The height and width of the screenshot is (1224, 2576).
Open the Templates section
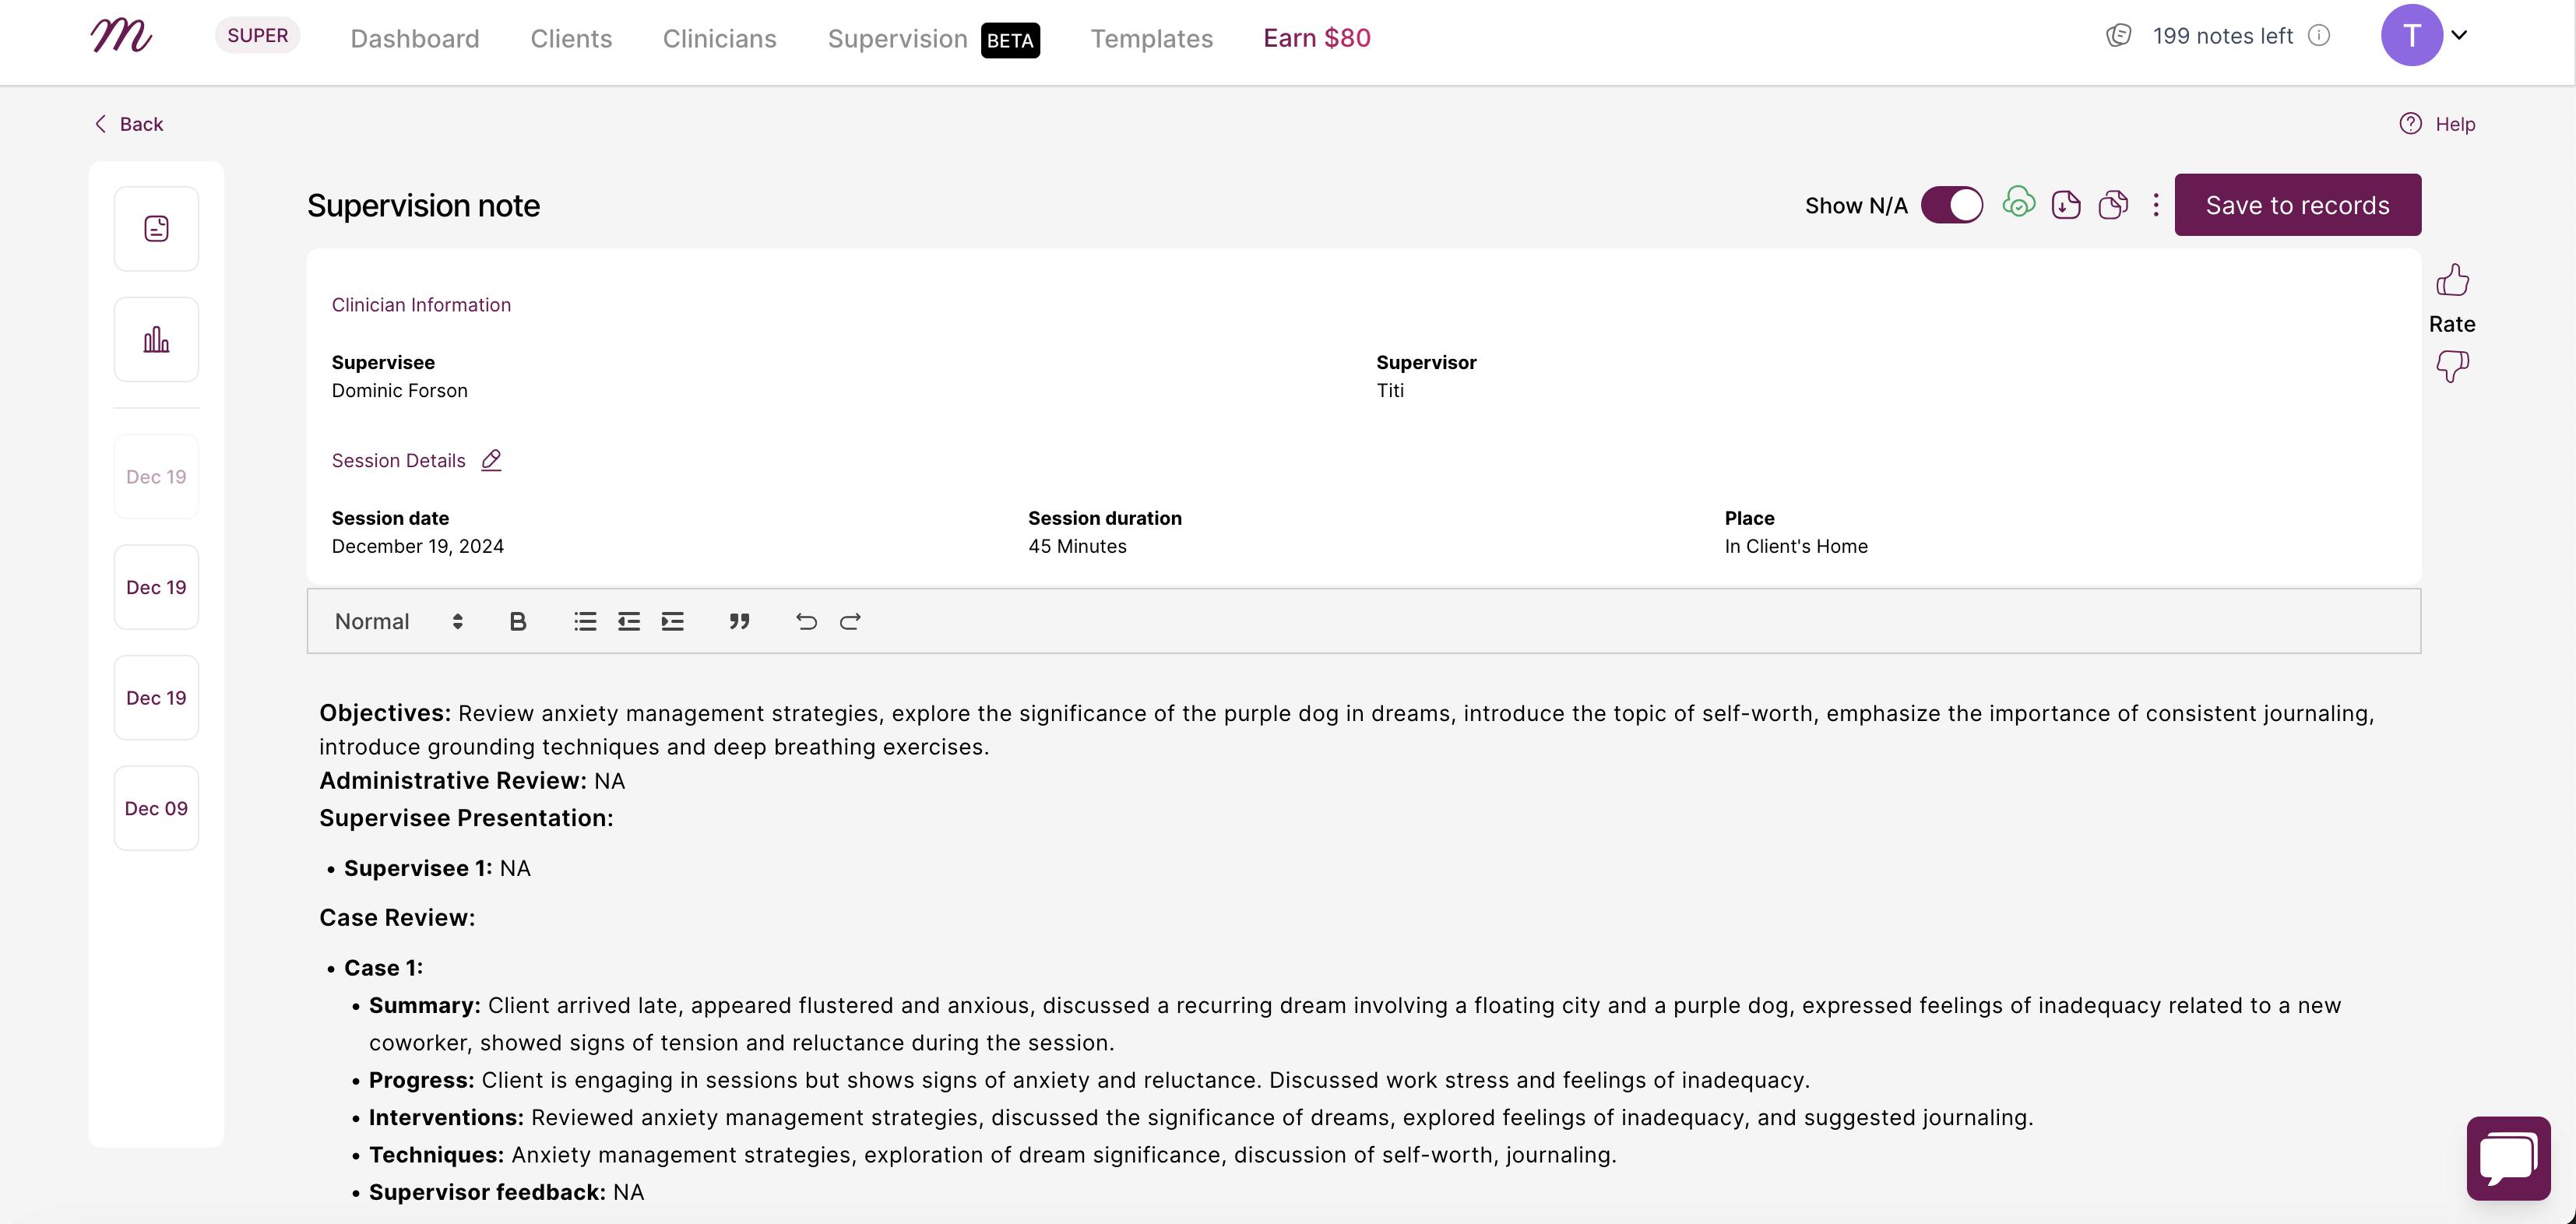coord(1151,38)
